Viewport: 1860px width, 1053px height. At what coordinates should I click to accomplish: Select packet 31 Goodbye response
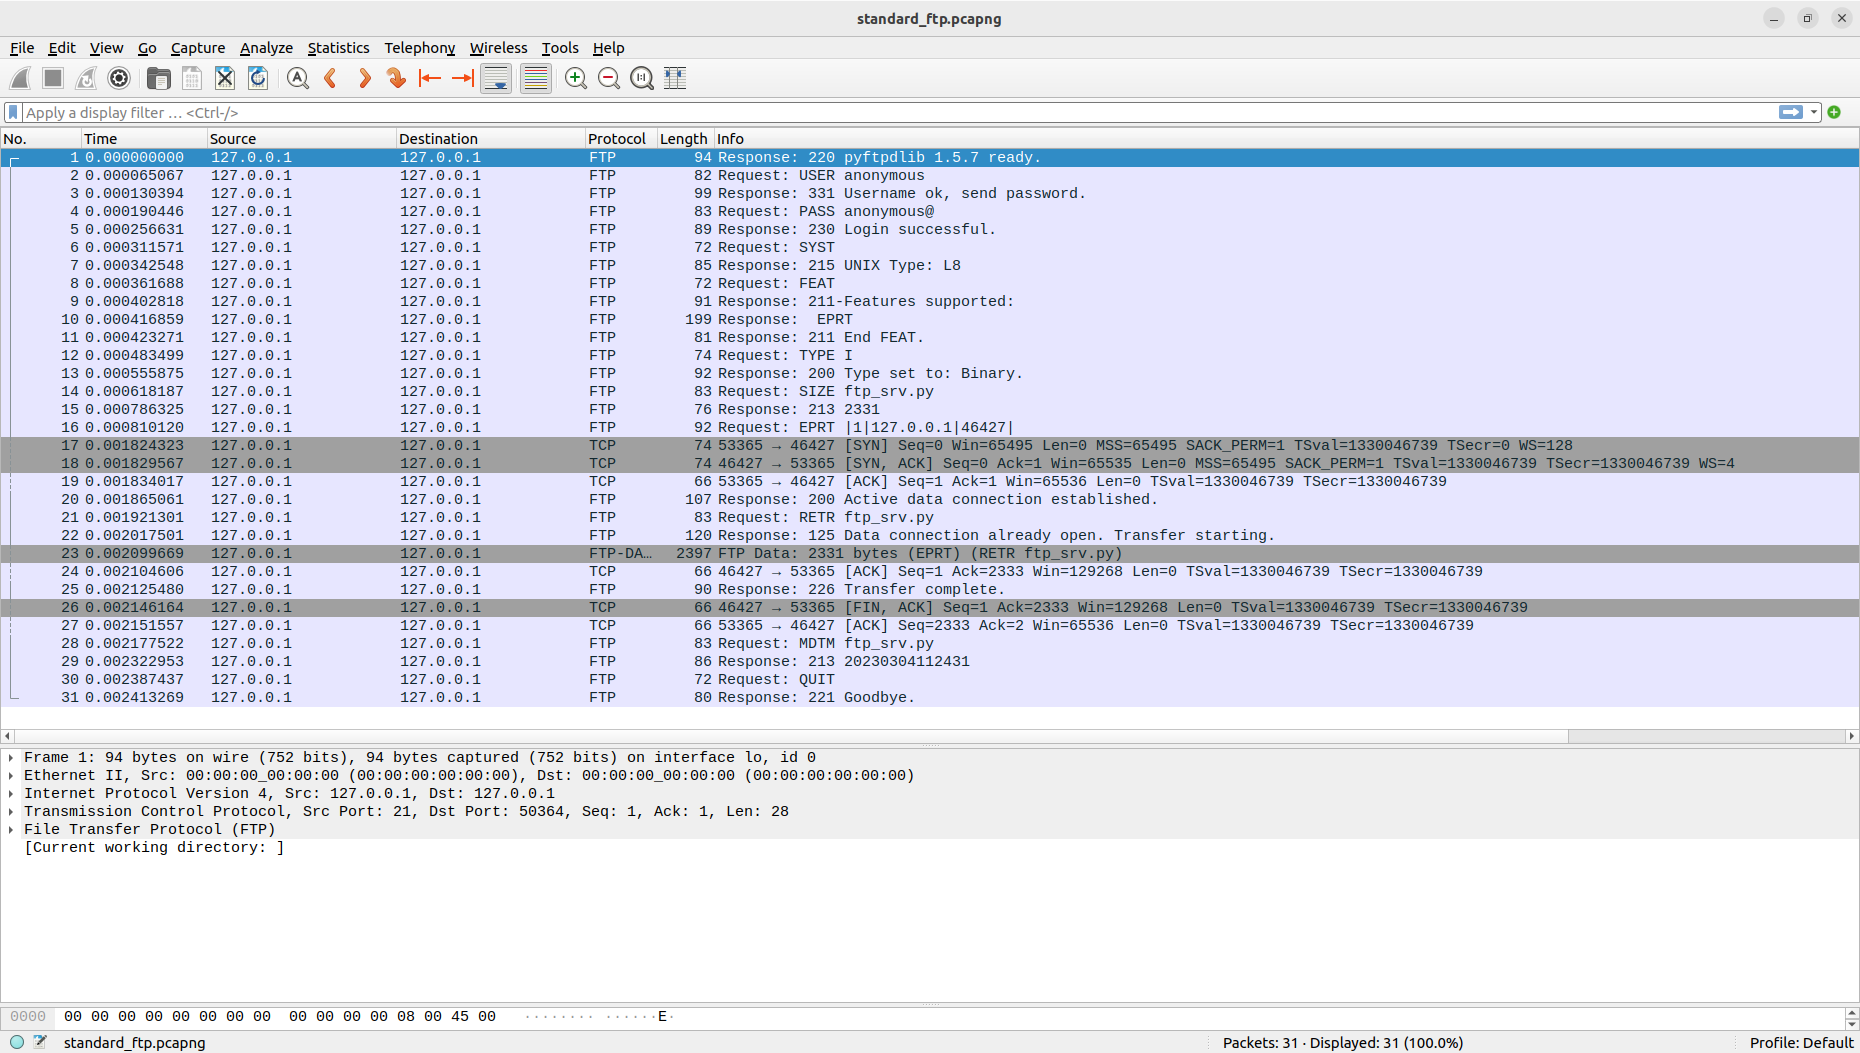(x=930, y=697)
